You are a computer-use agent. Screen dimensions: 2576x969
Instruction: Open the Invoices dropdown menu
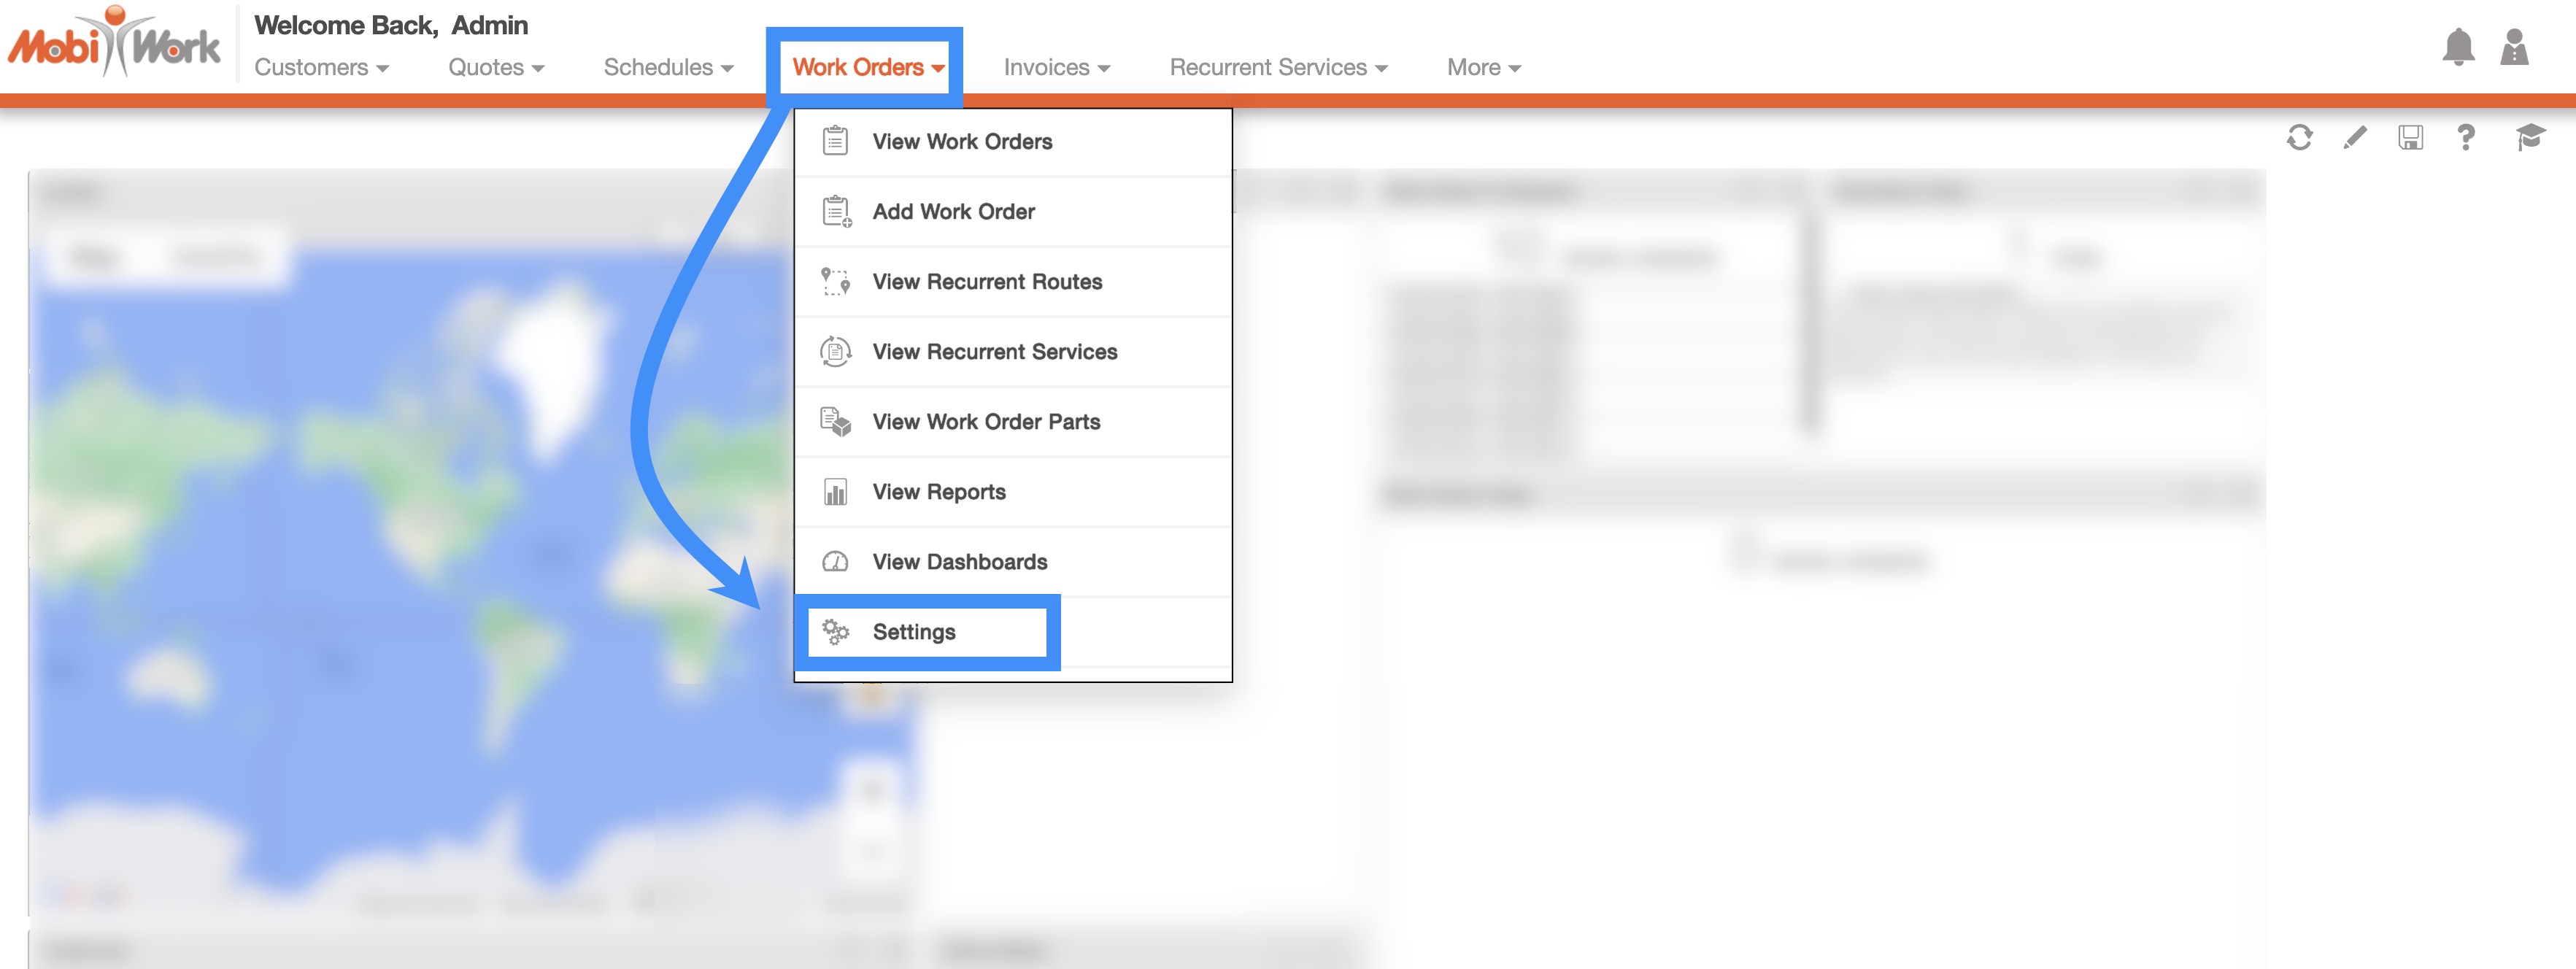1056,67
